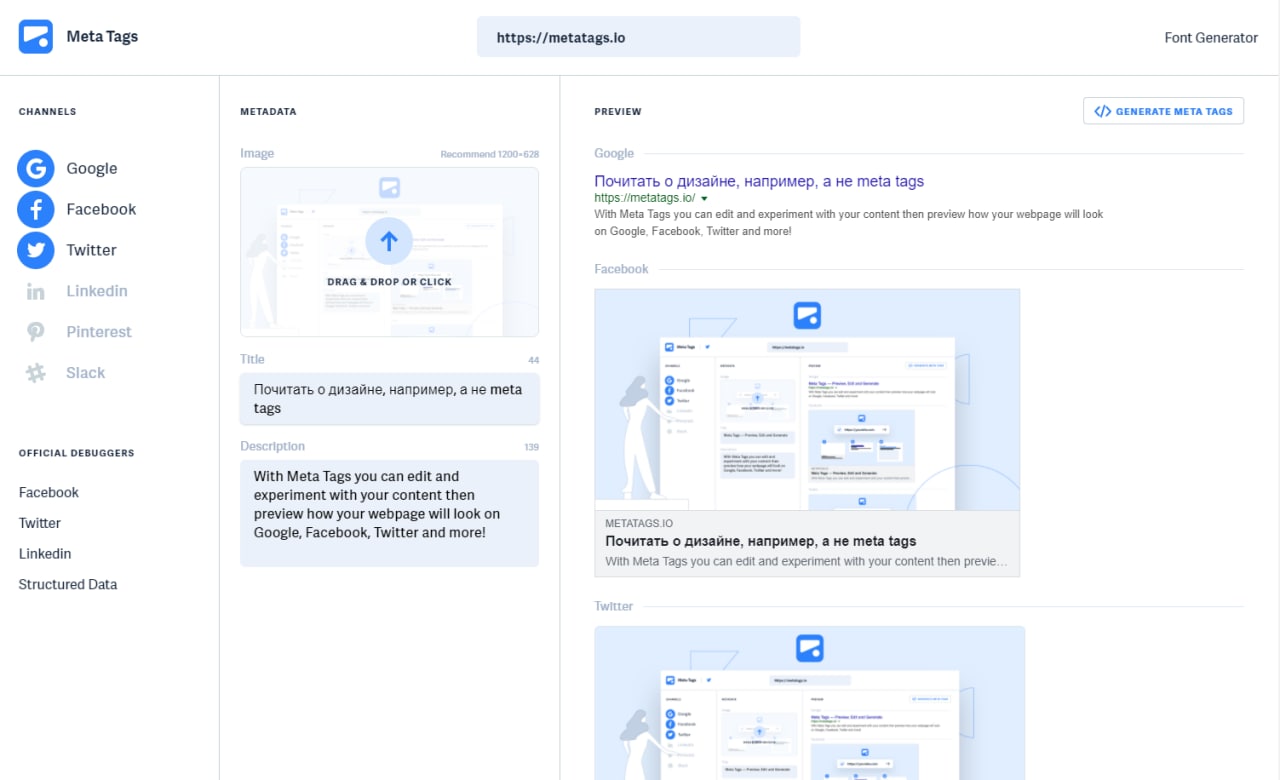Image resolution: width=1280 pixels, height=780 pixels.
Task: Click the Generate Meta Tags code icon
Action: (x=1102, y=111)
